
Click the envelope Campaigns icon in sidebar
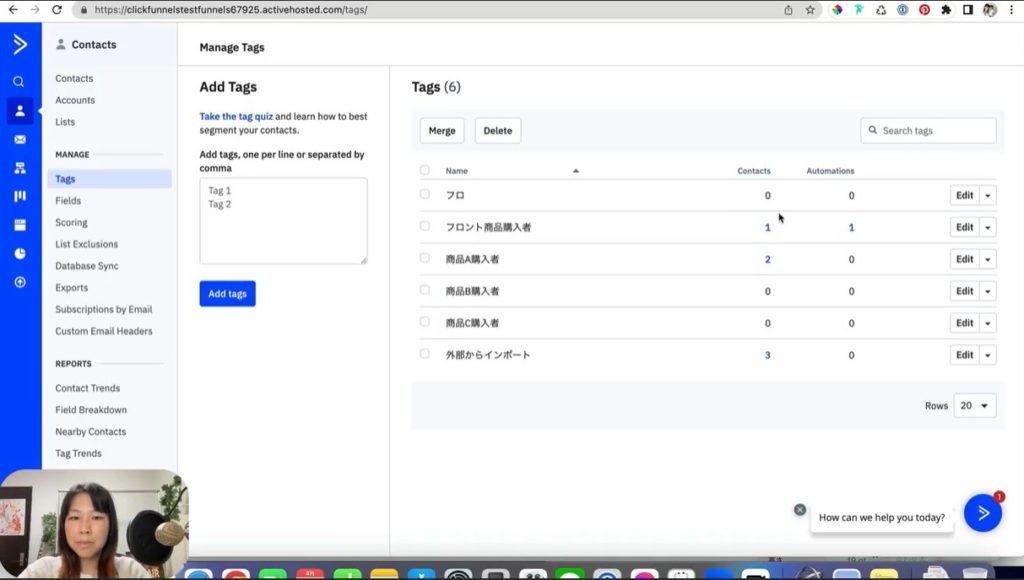tap(19, 139)
